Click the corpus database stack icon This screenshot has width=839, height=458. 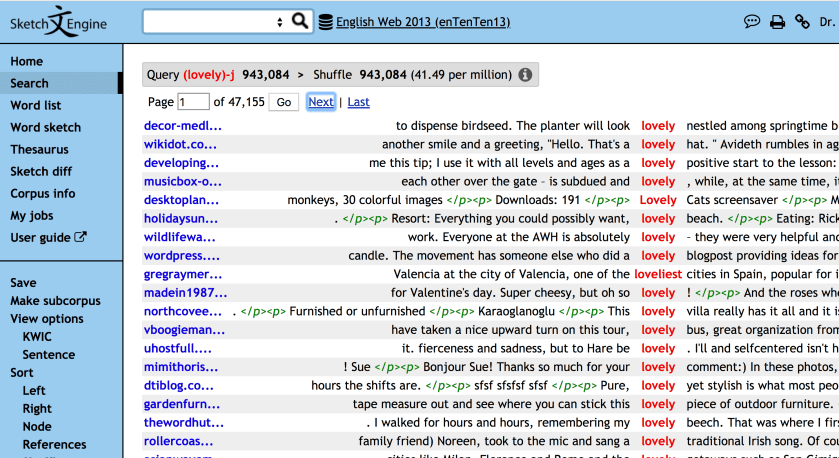click(325, 22)
